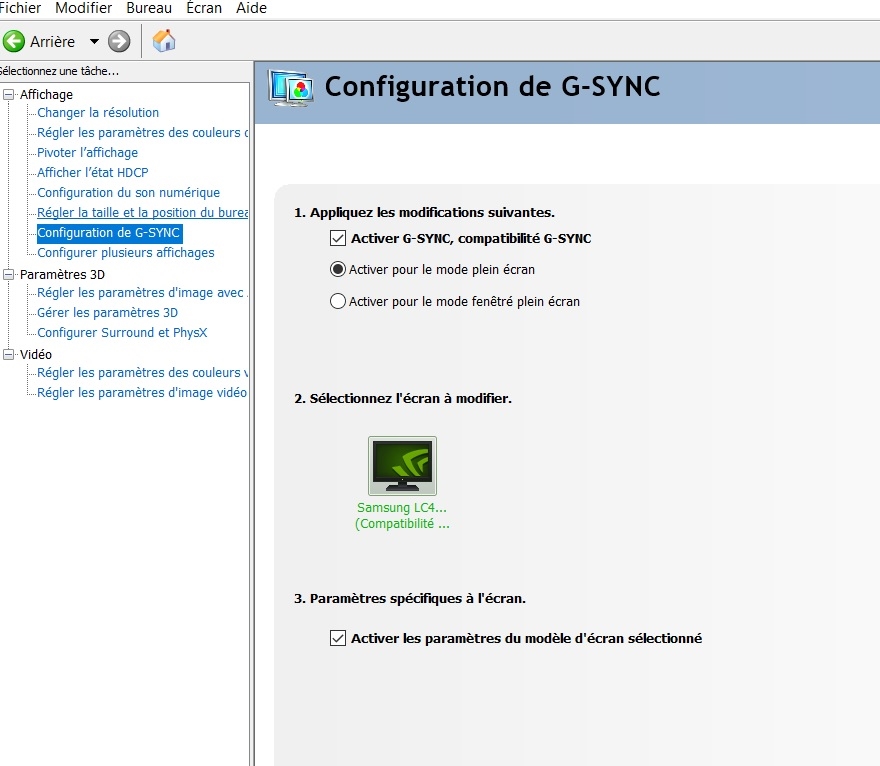Click the Arrière text label
880x766 pixels.
tap(52, 42)
